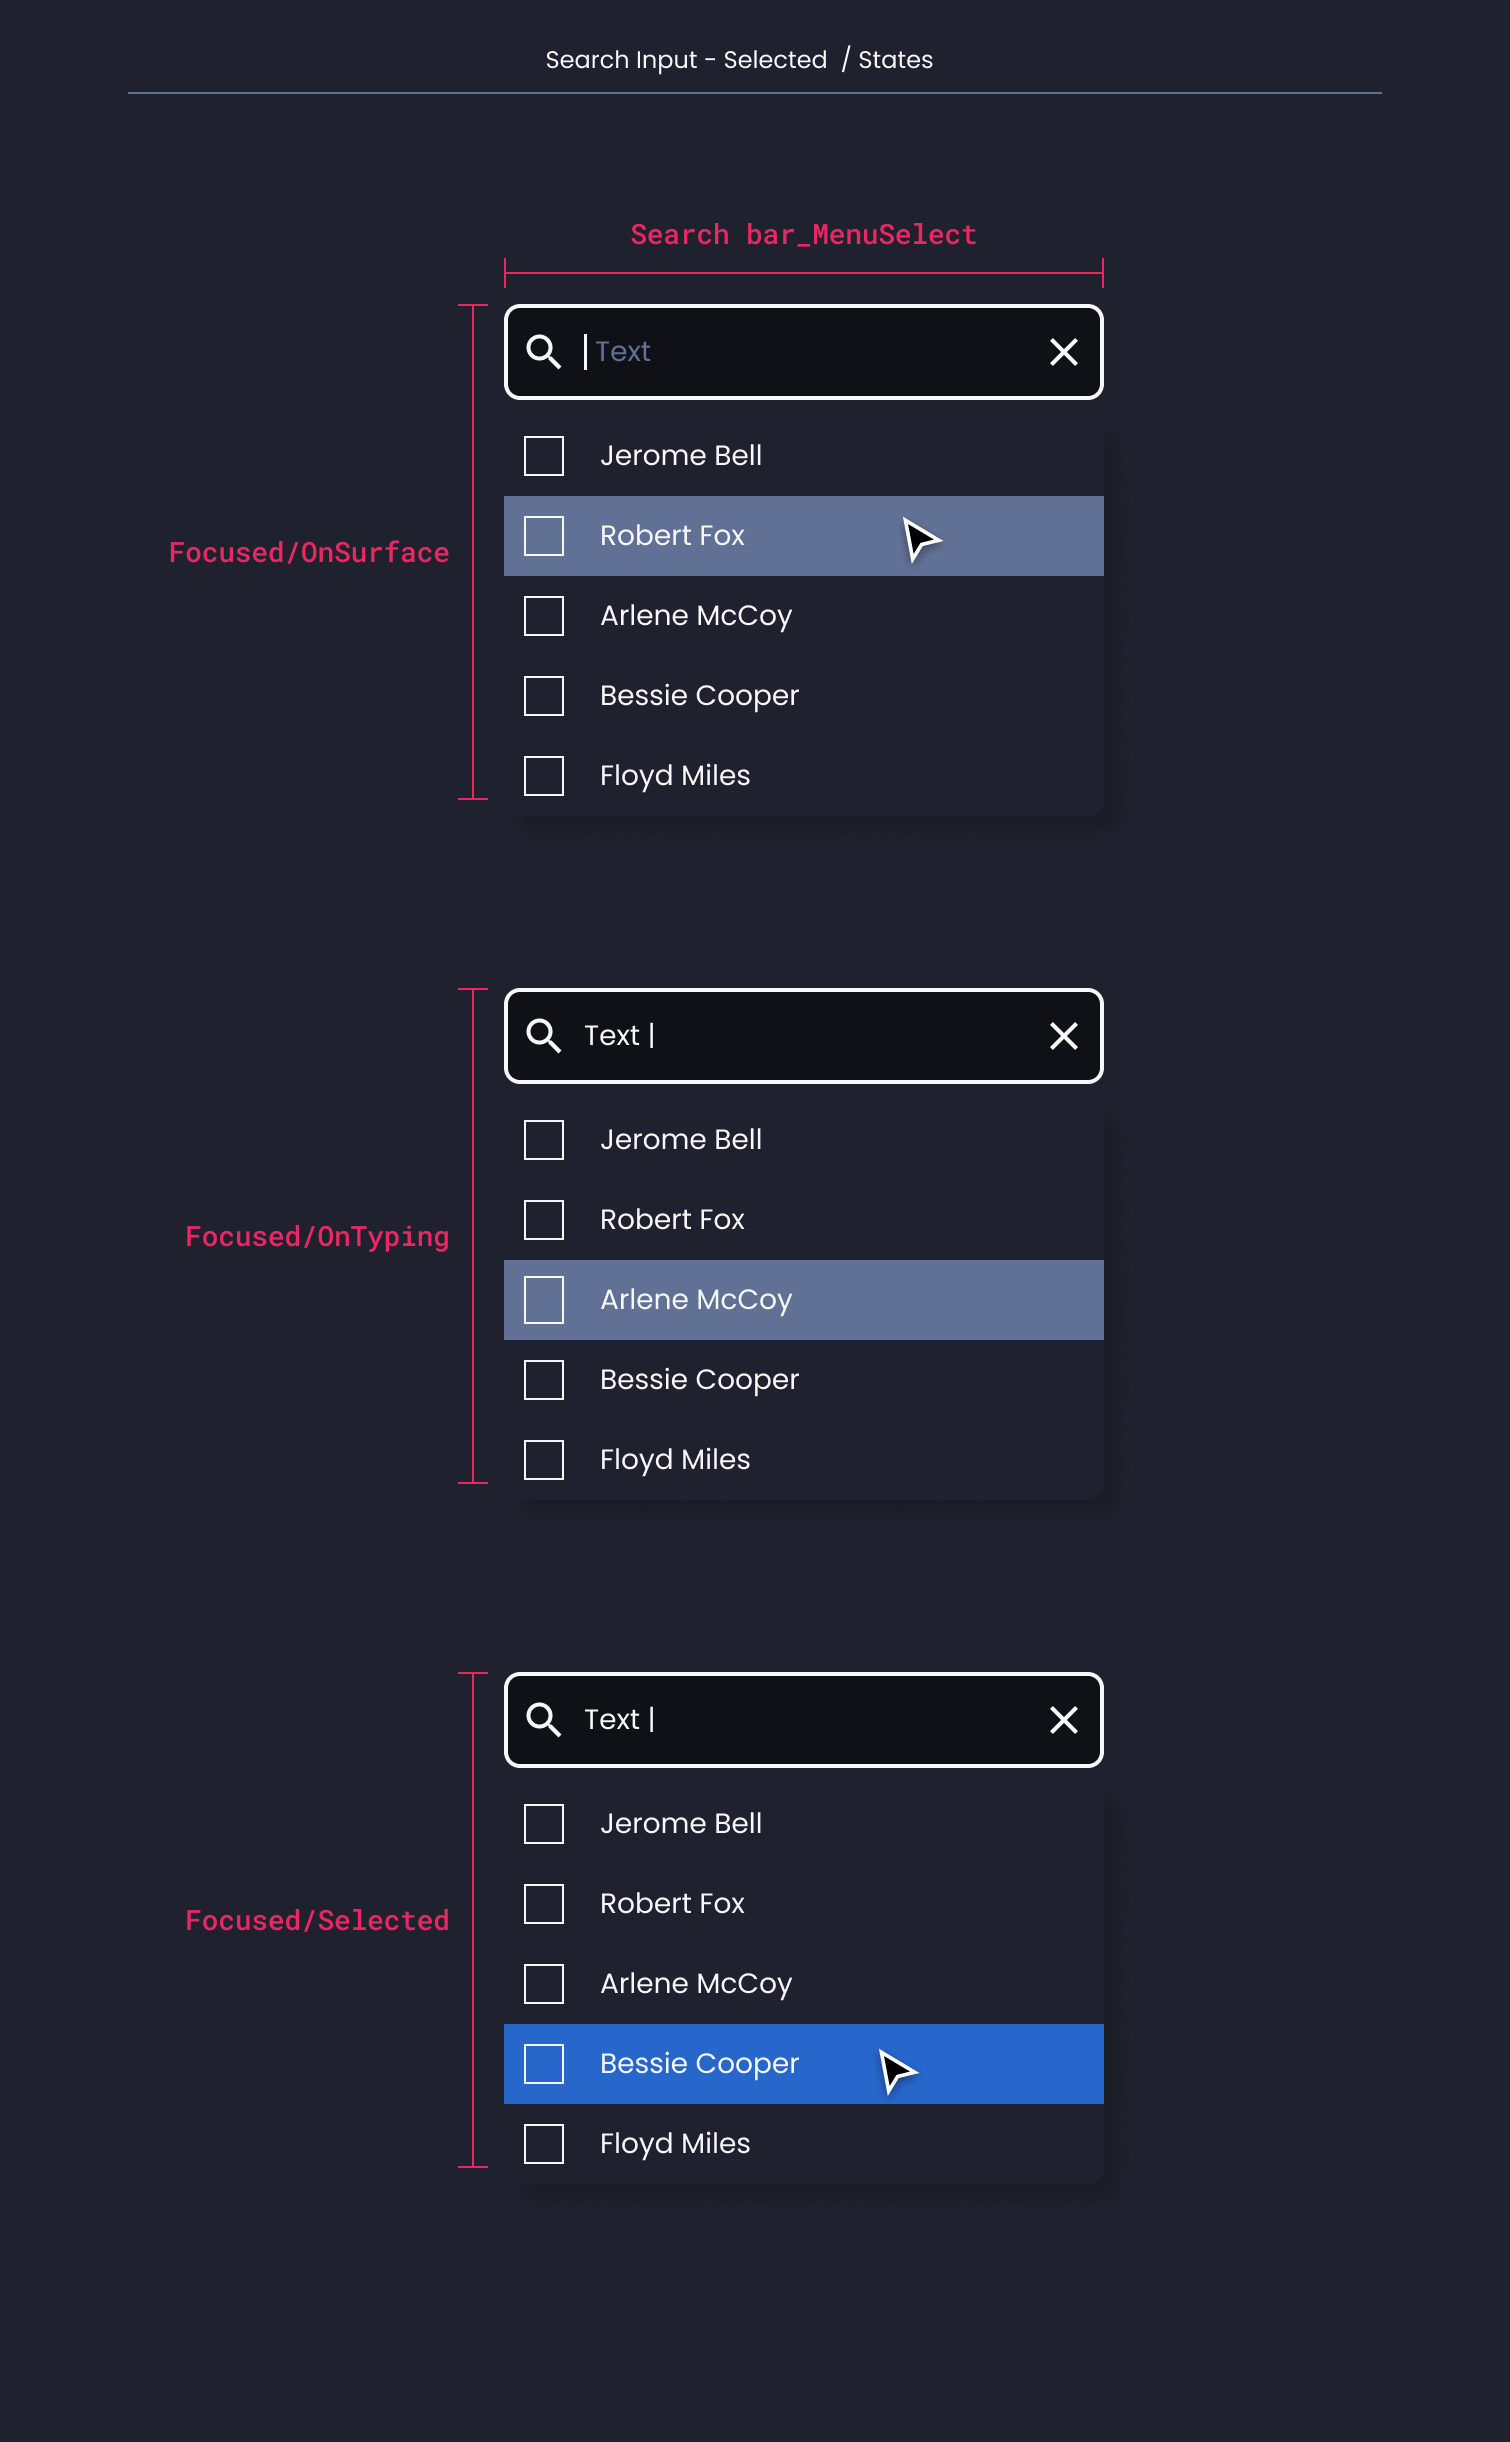Screen dimensions: 1510x2442
Task: Tick the blue-highlighted Bessie Cooper checkbox
Action: (544, 2064)
